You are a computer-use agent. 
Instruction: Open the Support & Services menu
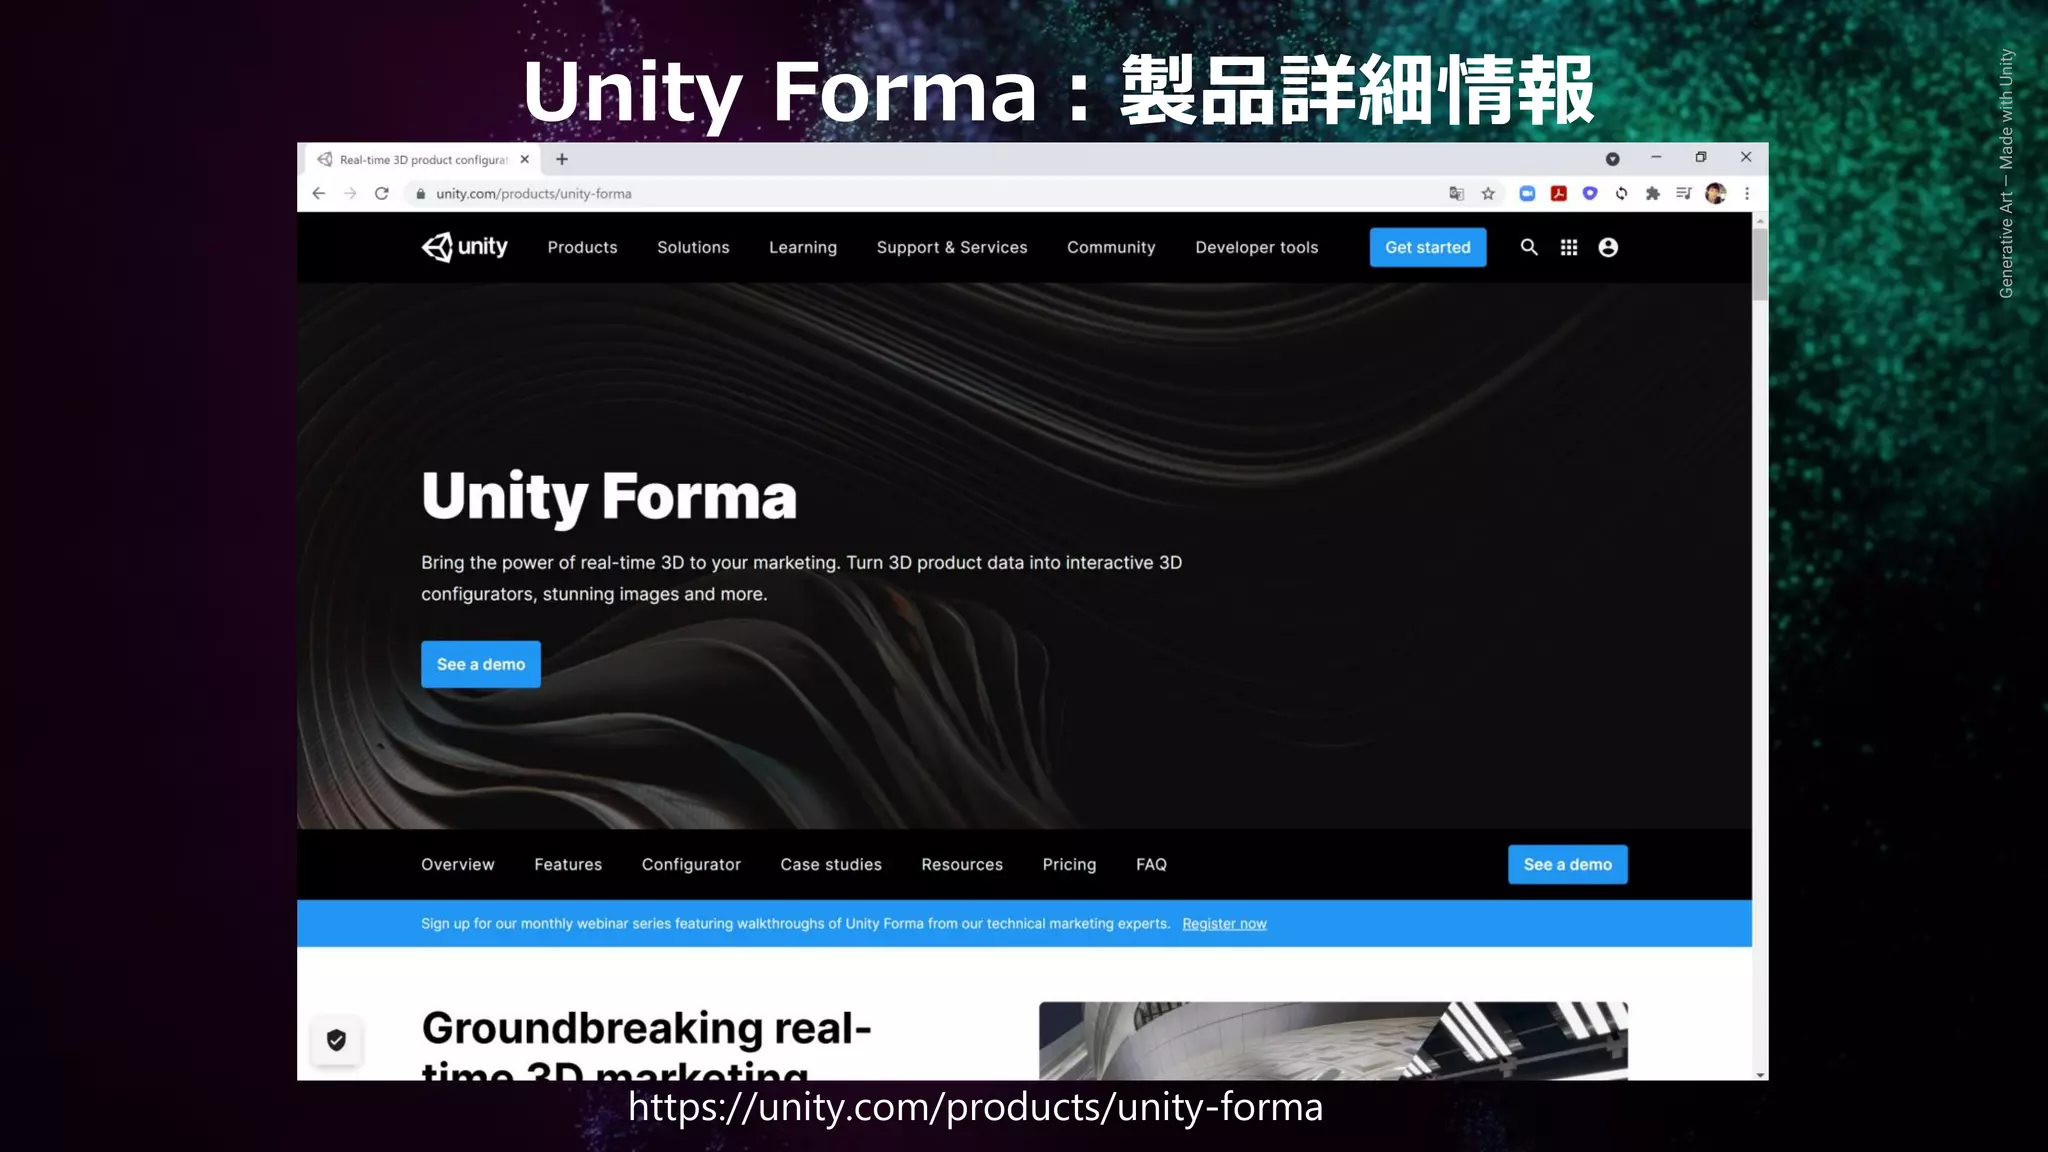pos(952,247)
